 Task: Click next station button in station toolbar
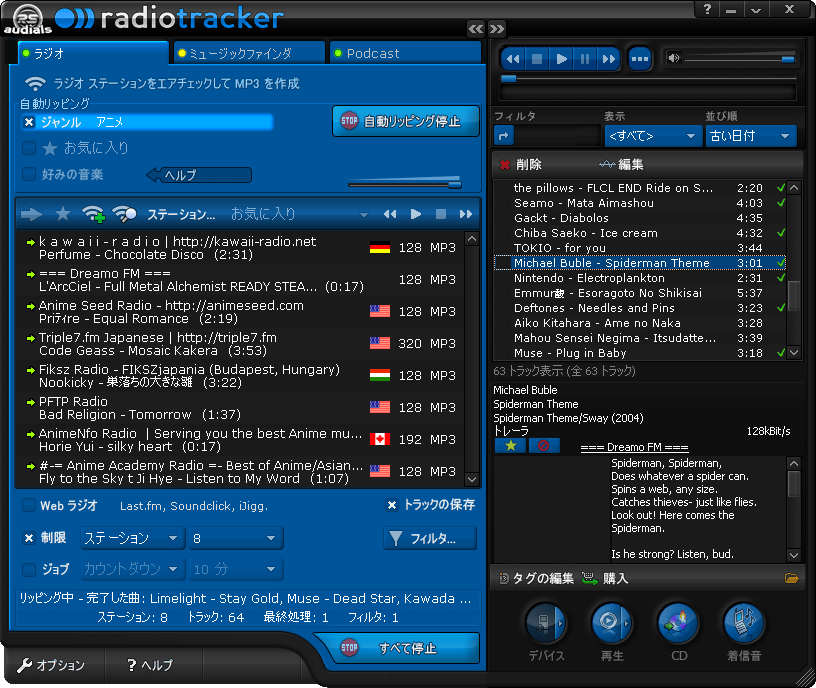466,214
